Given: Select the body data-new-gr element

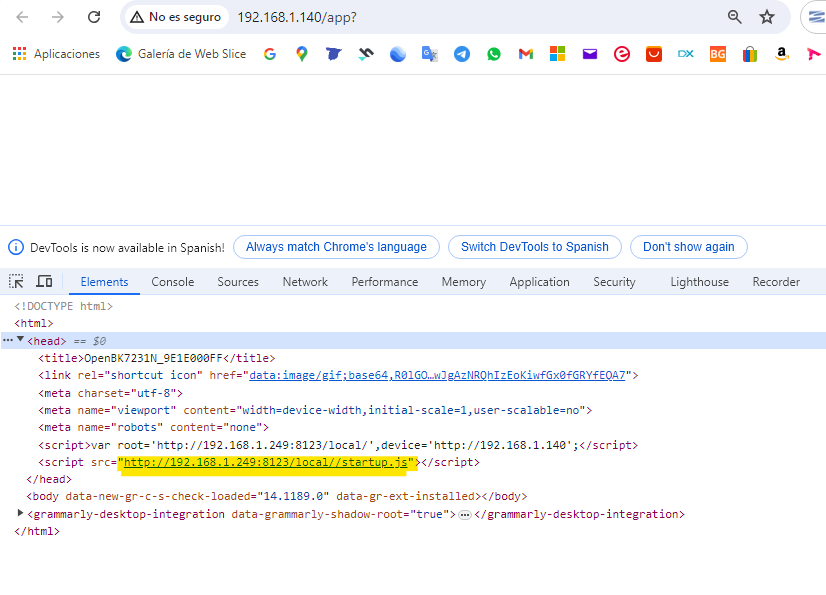Looking at the screenshot, I should point(277,496).
